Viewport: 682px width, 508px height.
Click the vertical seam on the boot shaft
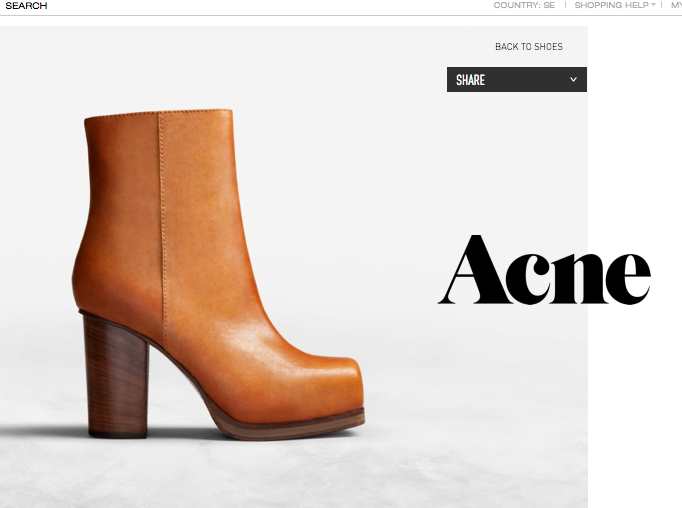click(x=159, y=200)
